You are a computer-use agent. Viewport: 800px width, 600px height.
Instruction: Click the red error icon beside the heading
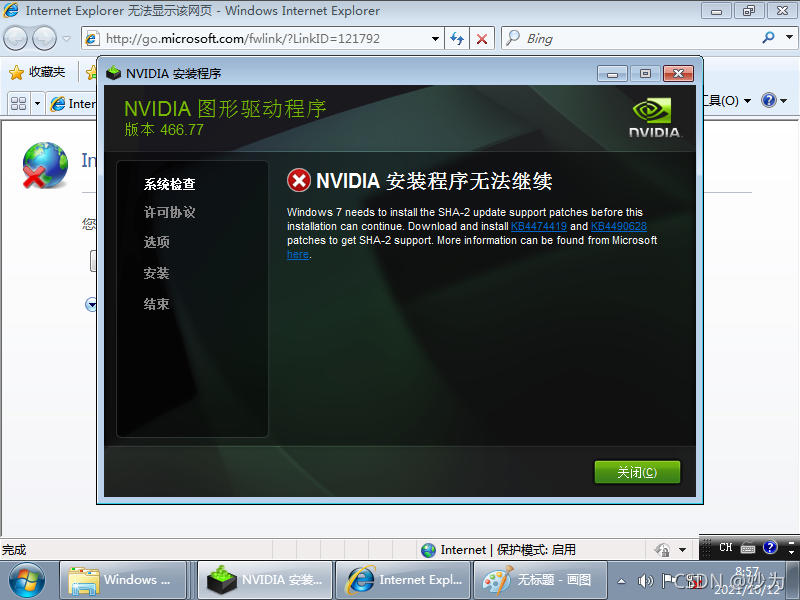(x=299, y=181)
